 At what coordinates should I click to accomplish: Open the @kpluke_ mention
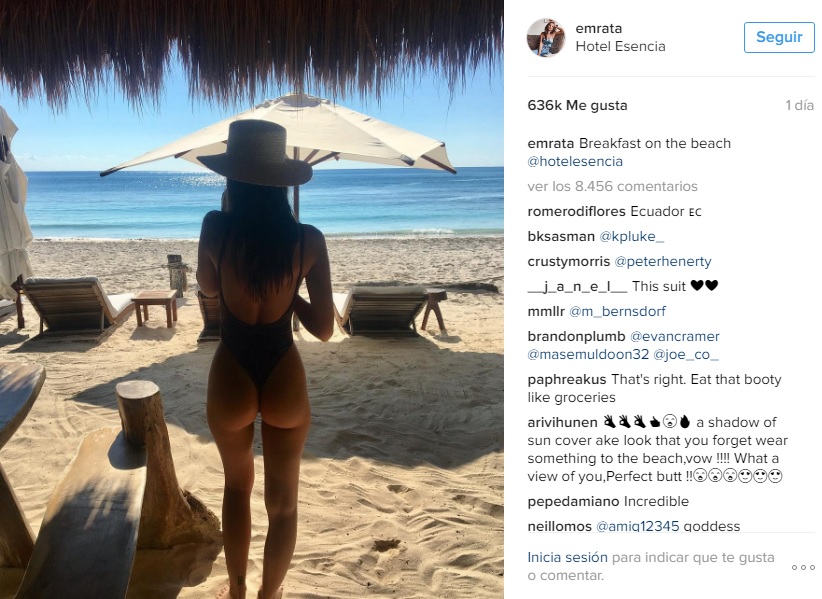click(631, 236)
